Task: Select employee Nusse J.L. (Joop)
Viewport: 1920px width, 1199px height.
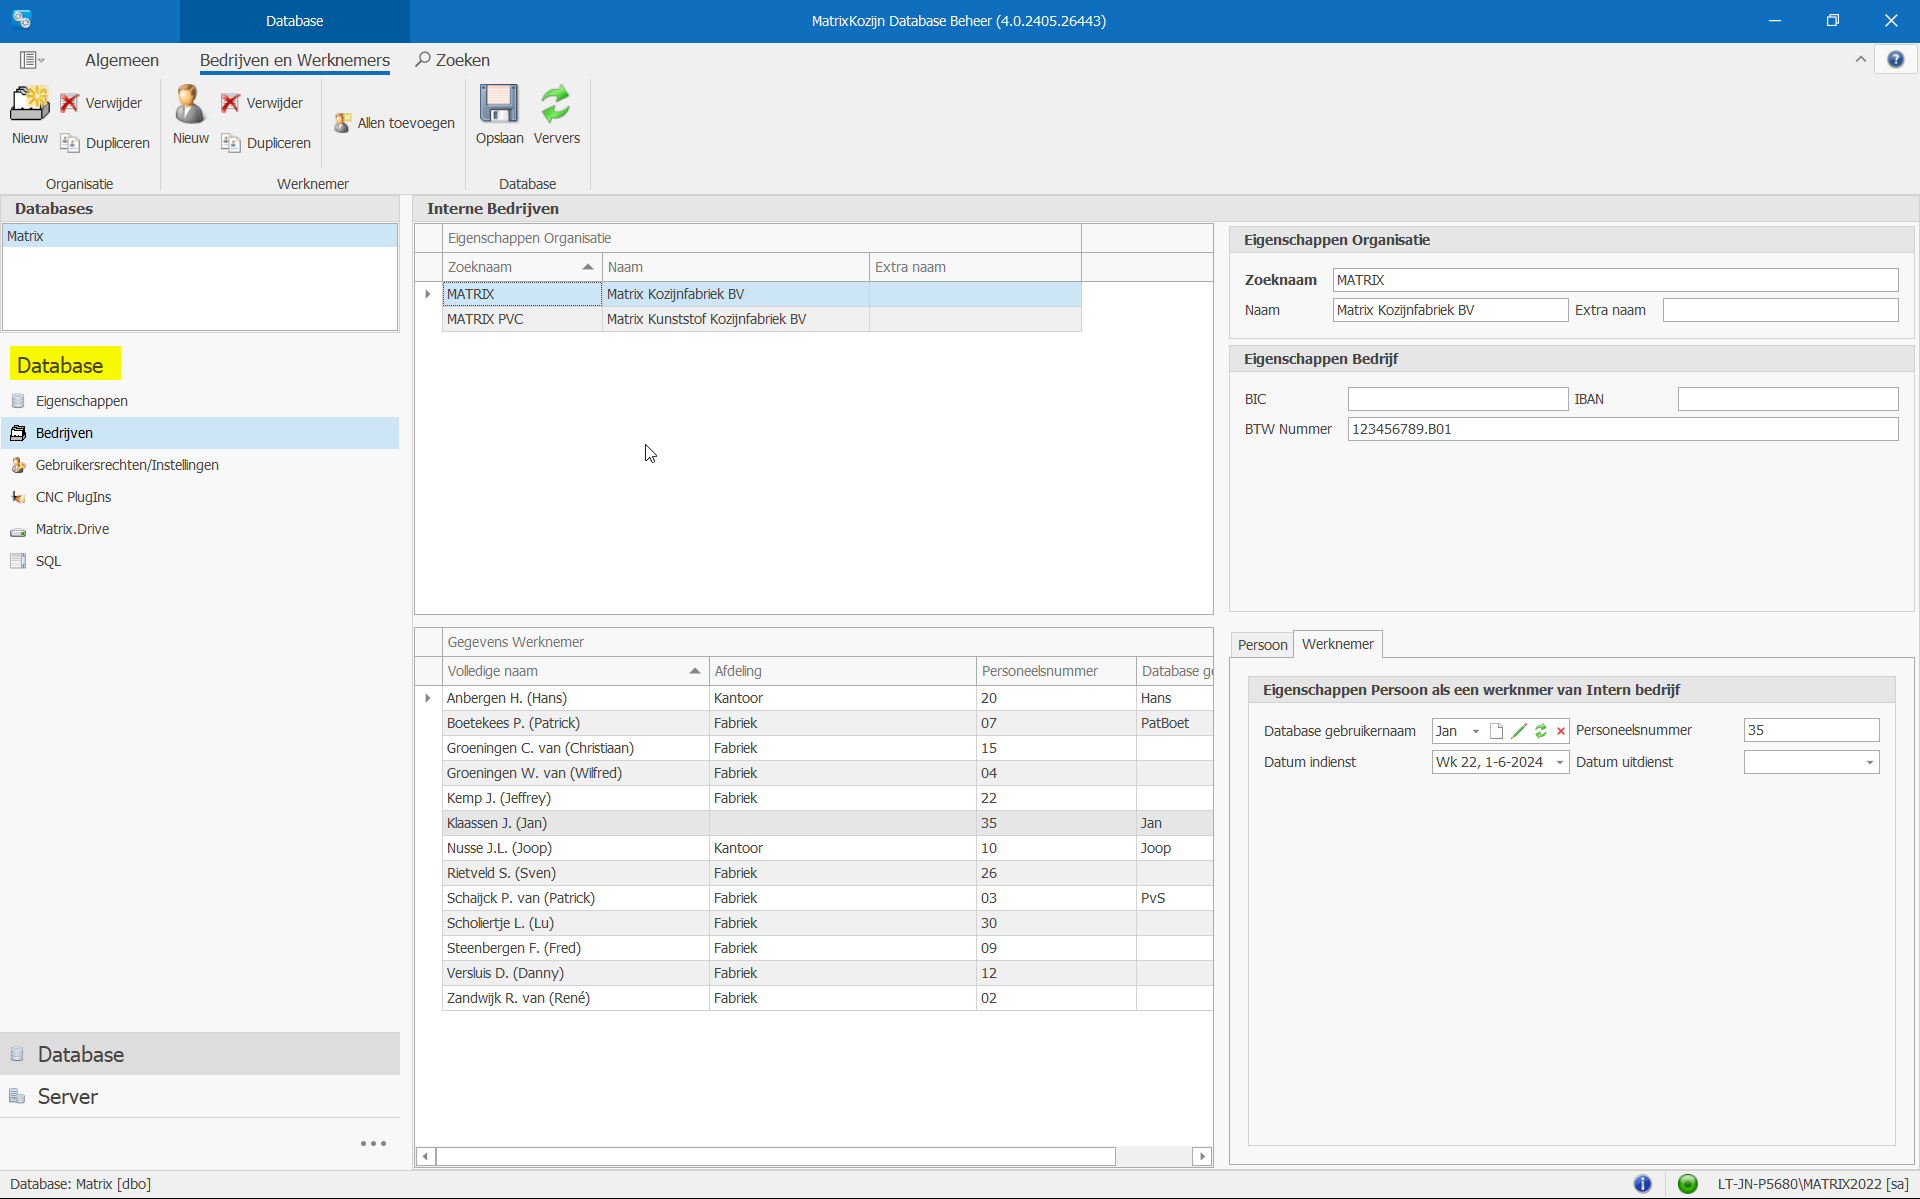Action: tap(828, 848)
